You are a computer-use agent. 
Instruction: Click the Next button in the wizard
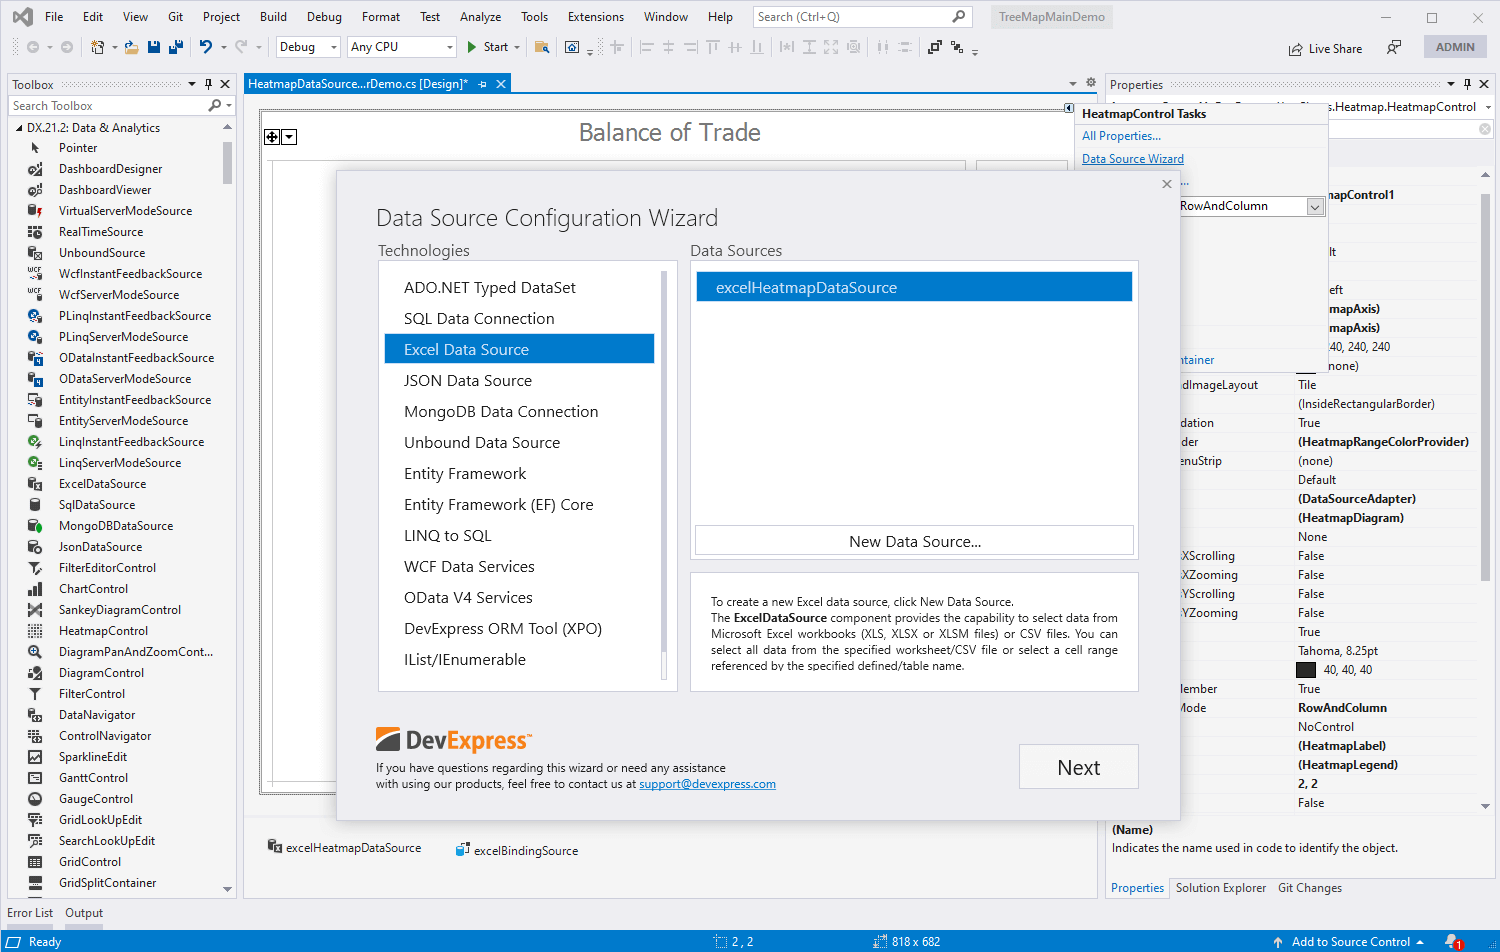pos(1078,766)
